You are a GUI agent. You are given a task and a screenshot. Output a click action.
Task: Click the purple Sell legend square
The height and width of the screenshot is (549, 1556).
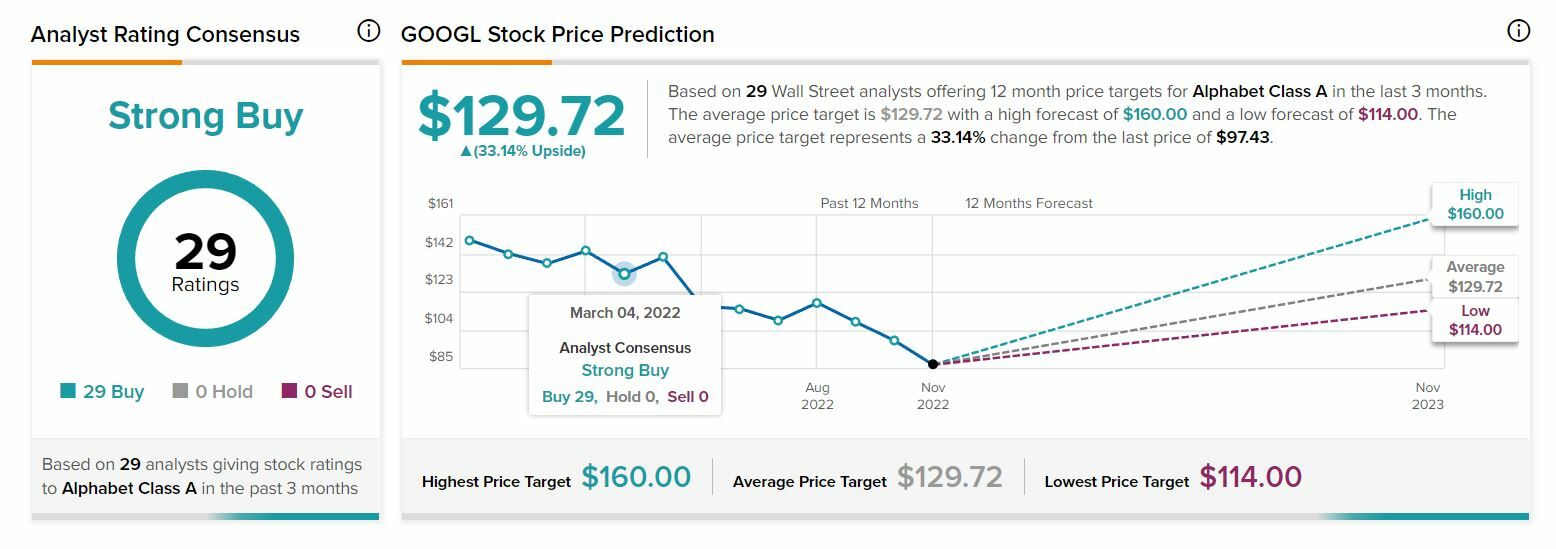(290, 392)
